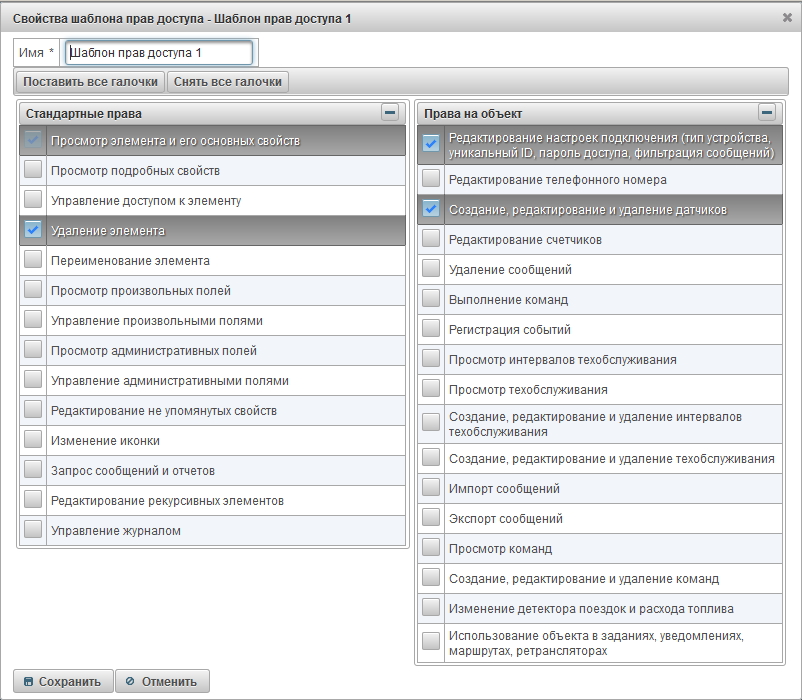
Task: Collapse the Права на объект panel
Action: 767,113
